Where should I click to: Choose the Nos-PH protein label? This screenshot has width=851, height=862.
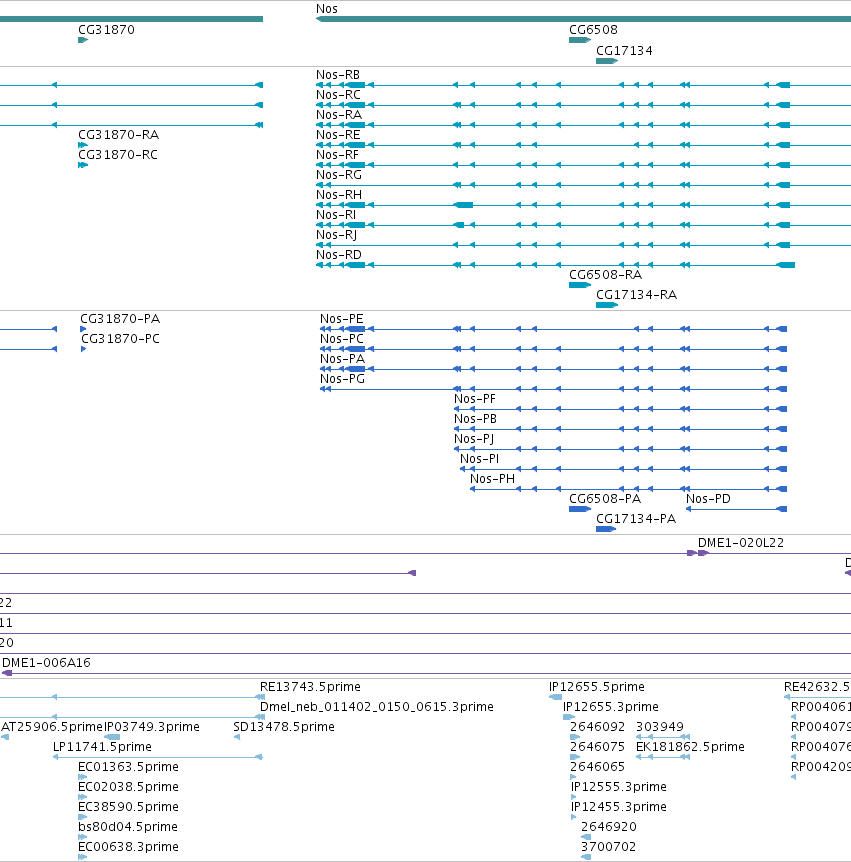point(492,479)
